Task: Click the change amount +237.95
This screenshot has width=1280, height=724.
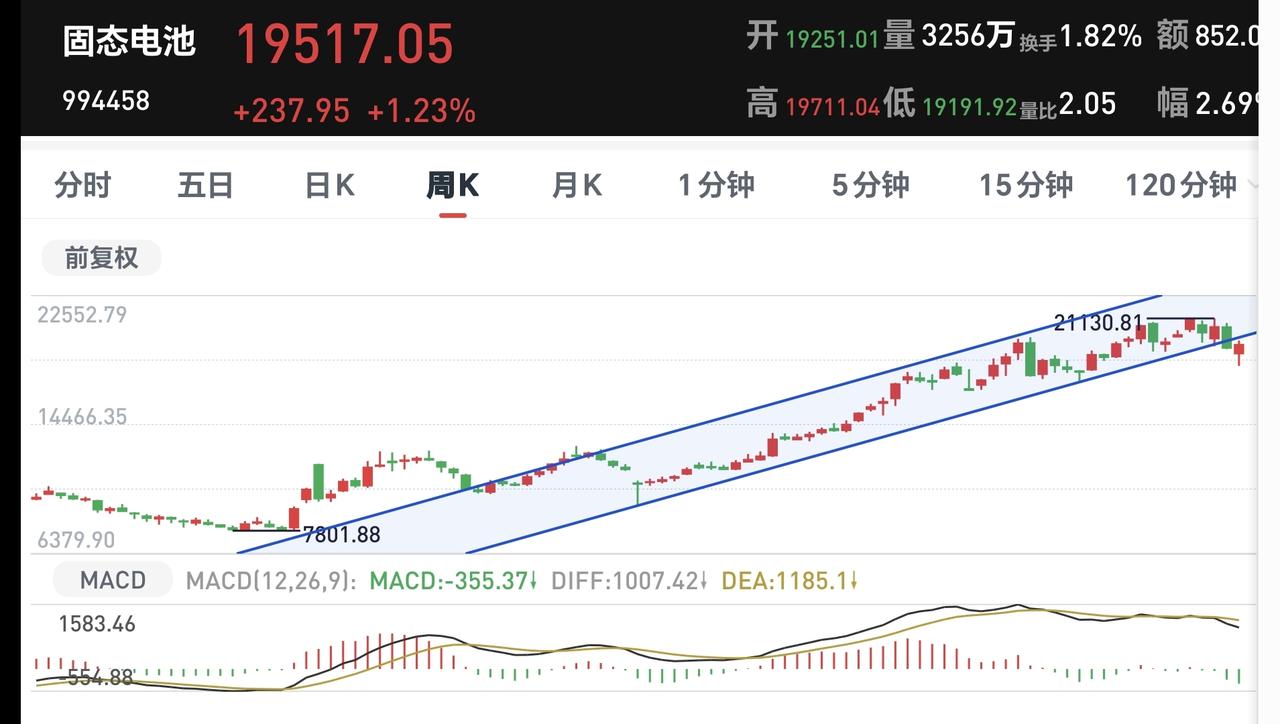Action: pyautogui.click(x=291, y=111)
